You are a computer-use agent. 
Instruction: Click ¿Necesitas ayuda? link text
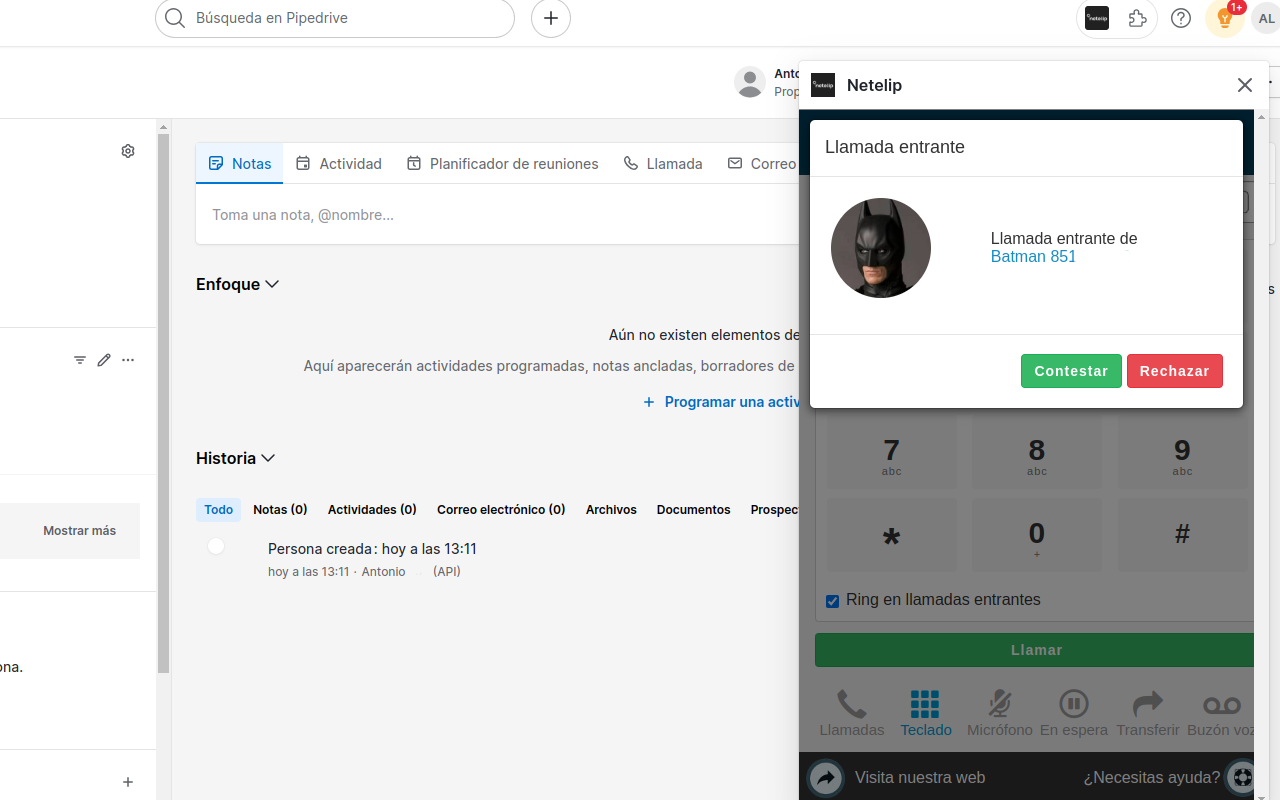(x=1152, y=777)
